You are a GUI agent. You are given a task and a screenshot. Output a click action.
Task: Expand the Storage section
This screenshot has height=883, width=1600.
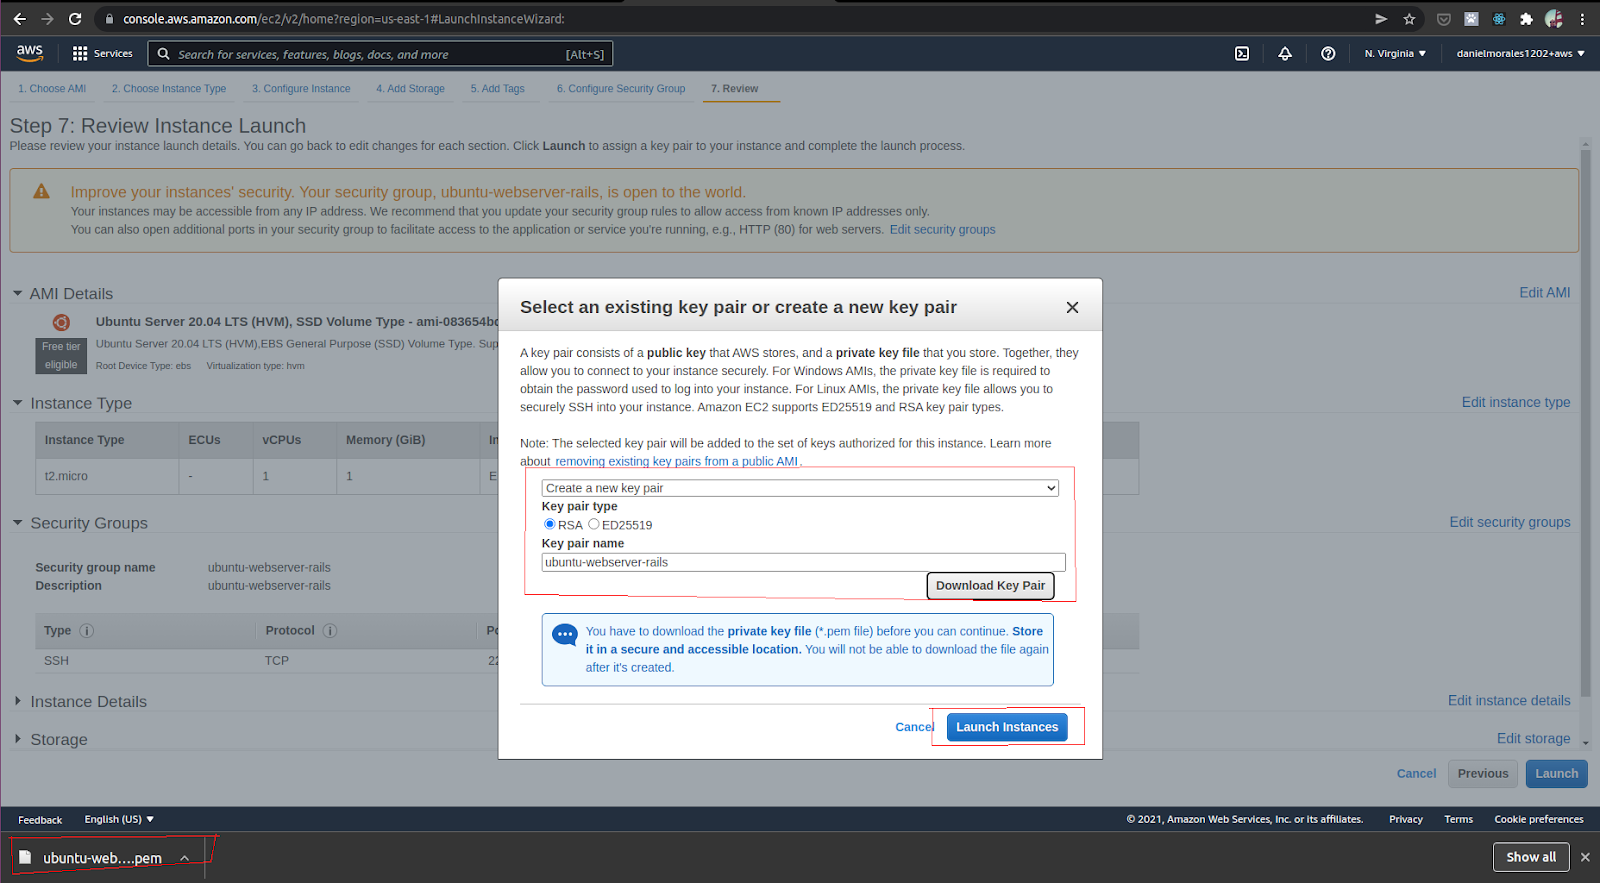click(17, 739)
